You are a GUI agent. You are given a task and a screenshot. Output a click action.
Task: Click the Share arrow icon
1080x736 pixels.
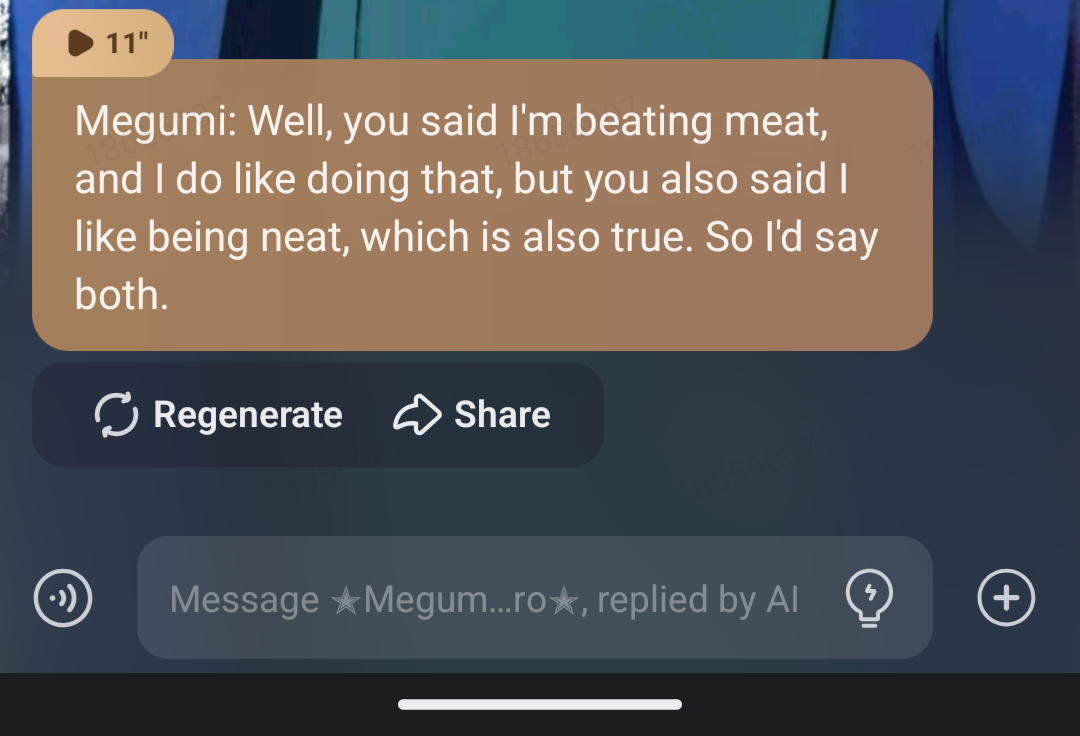click(x=417, y=415)
